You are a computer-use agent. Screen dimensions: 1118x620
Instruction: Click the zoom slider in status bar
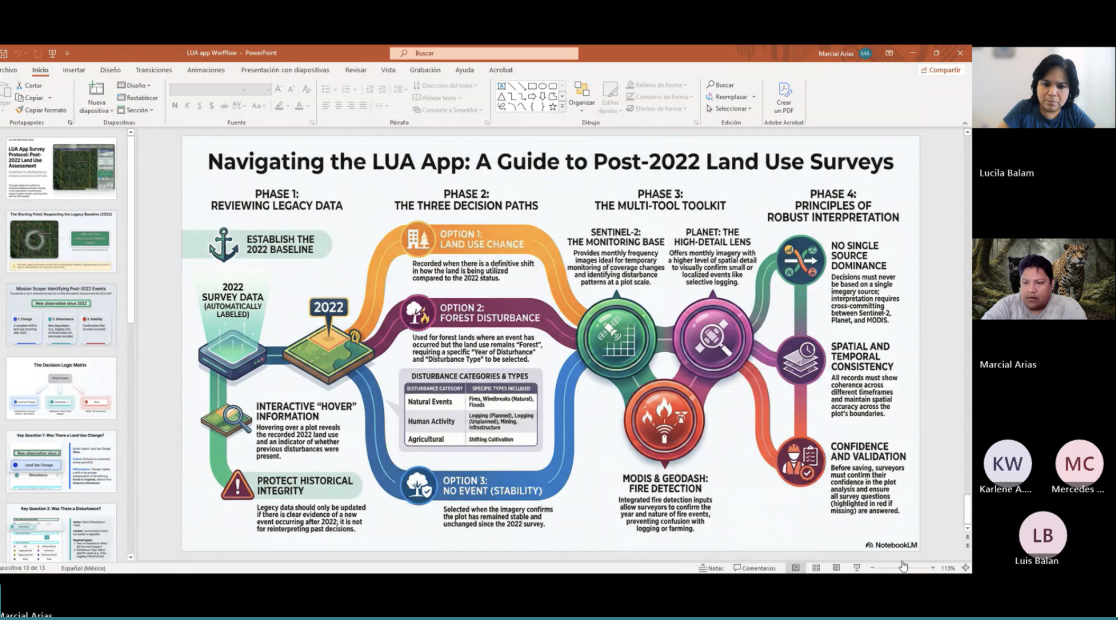(x=902, y=568)
